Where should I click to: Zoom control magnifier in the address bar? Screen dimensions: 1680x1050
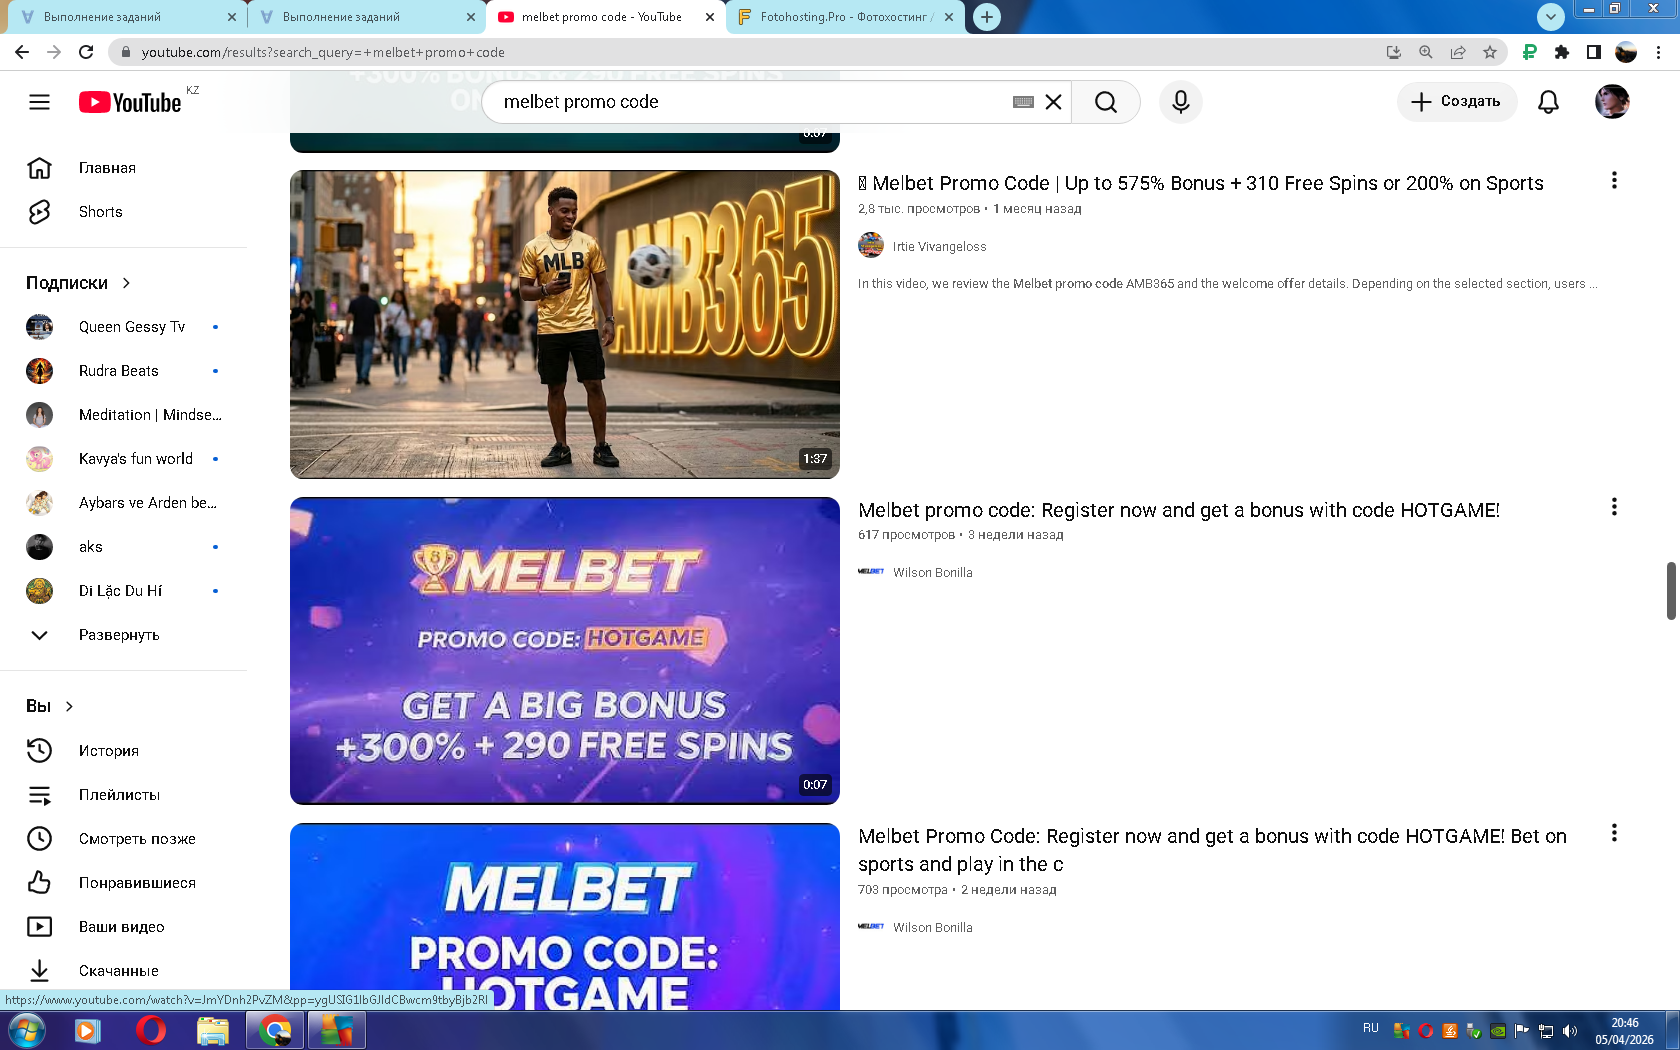[x=1426, y=52]
